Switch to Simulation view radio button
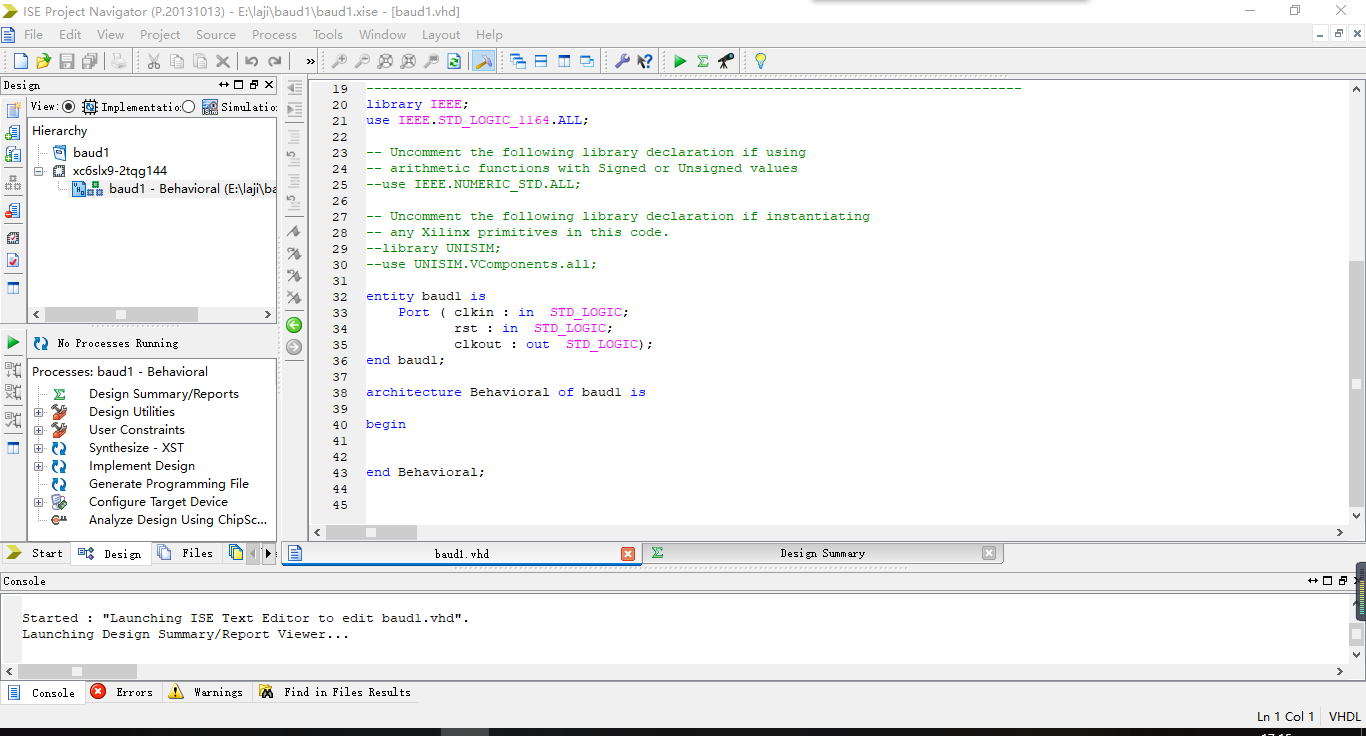 [190, 107]
